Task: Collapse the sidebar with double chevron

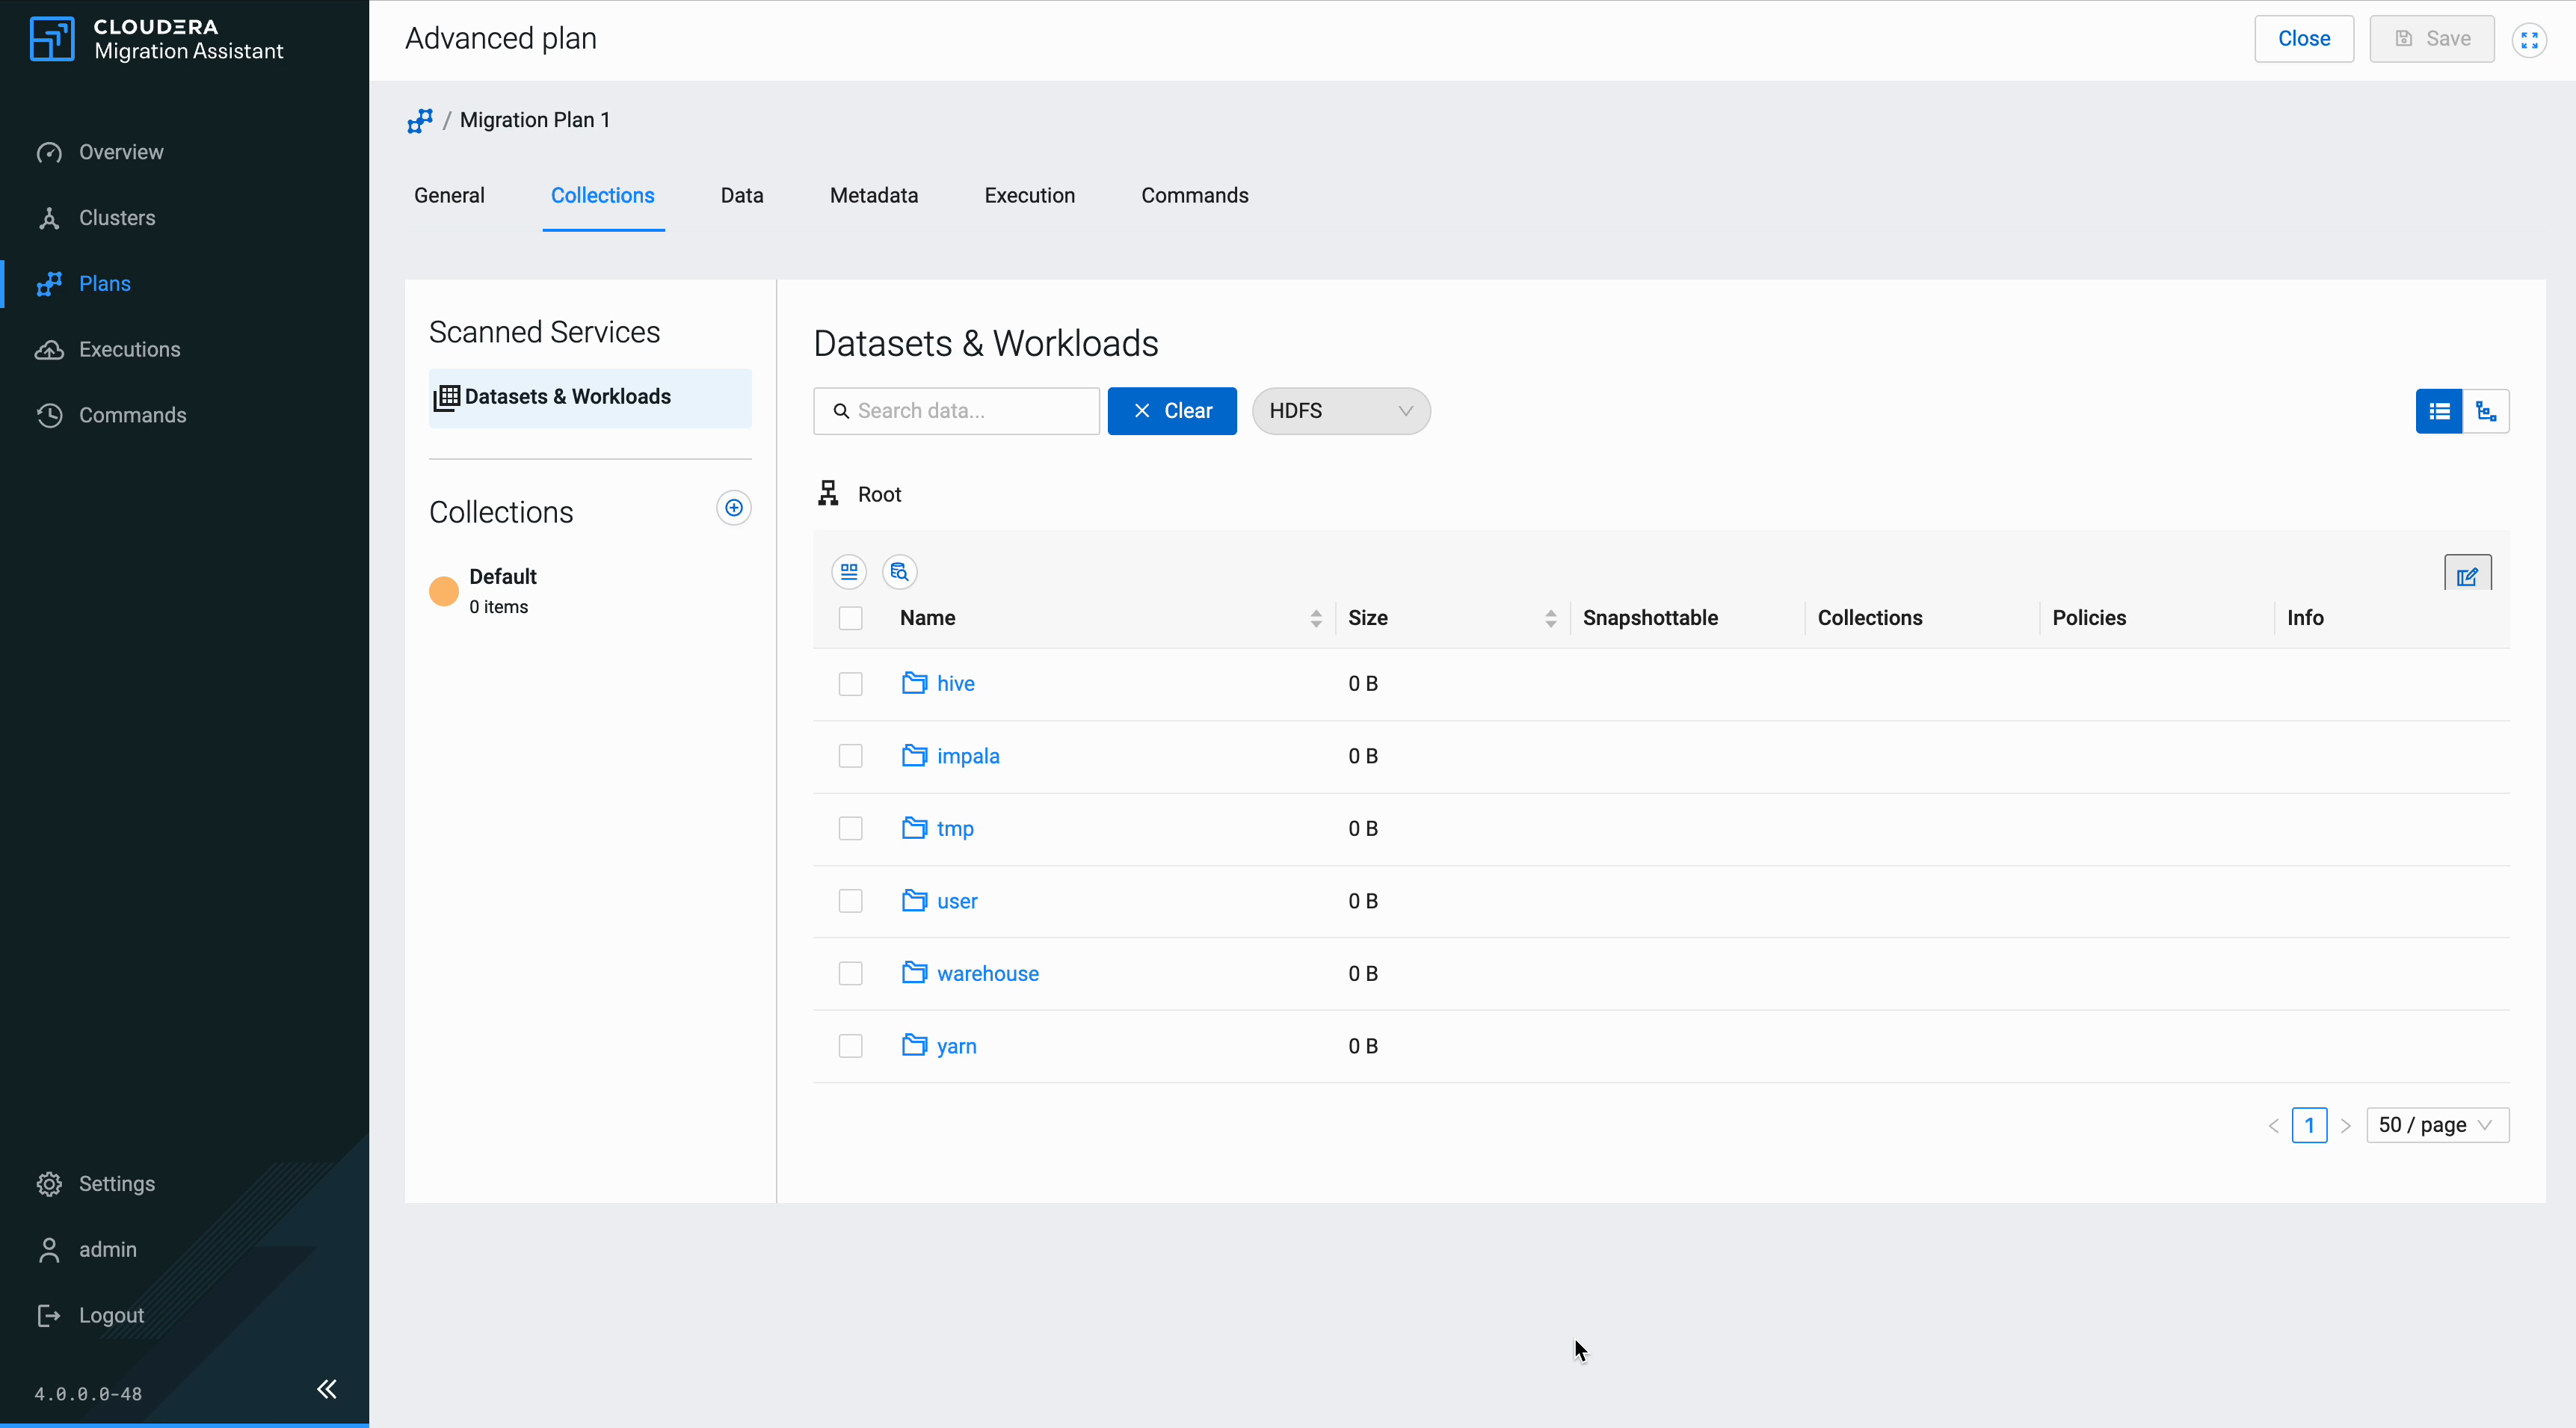Action: coord(327,1389)
